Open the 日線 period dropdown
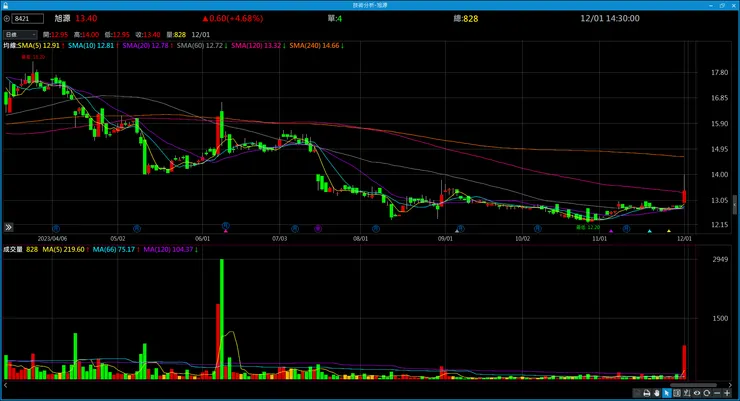The height and width of the screenshot is (401, 740). (20, 35)
